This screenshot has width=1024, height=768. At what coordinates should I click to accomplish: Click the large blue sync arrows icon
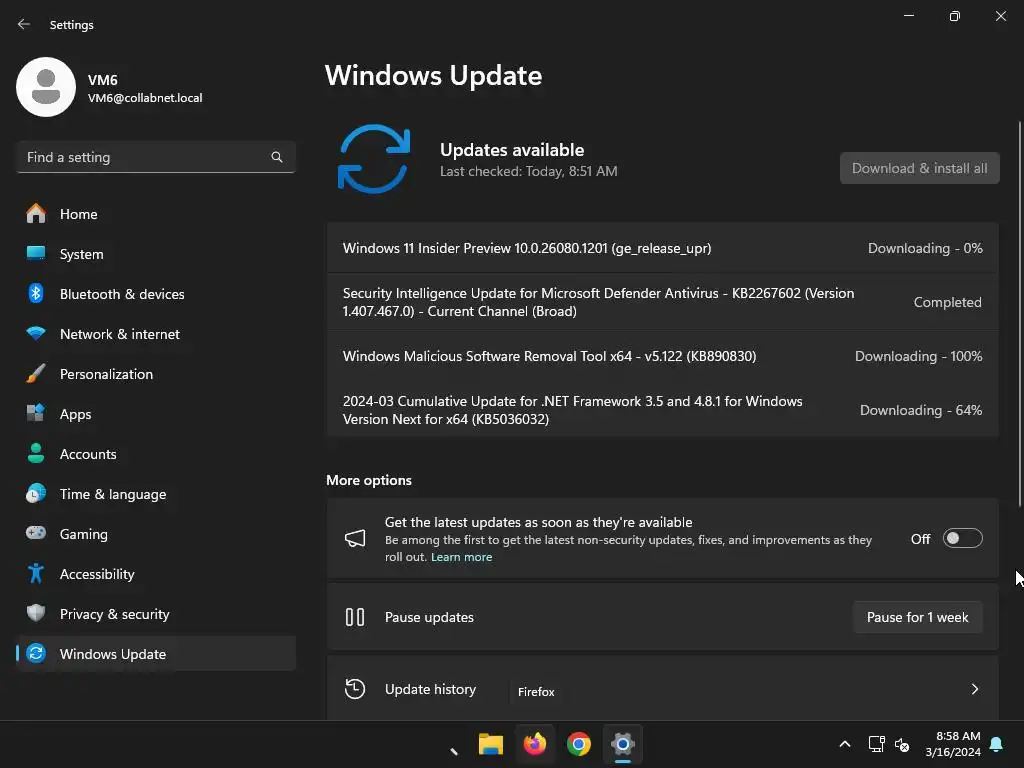(374, 159)
